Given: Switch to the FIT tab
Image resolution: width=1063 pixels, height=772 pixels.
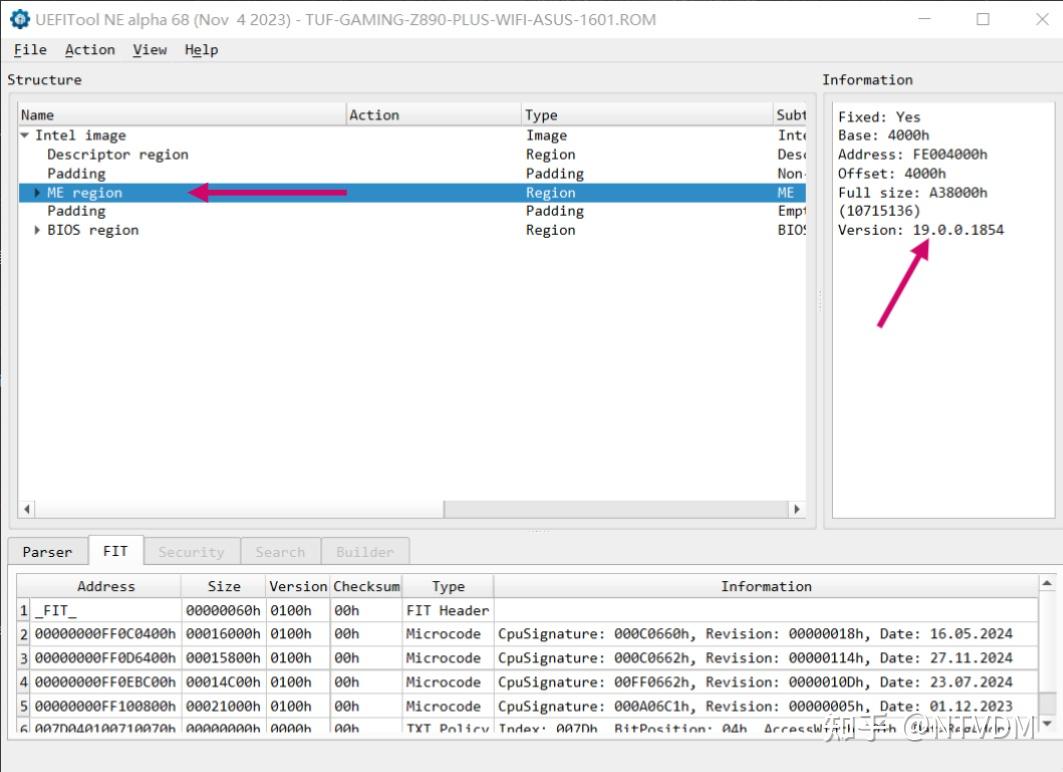Looking at the screenshot, I should (x=116, y=550).
